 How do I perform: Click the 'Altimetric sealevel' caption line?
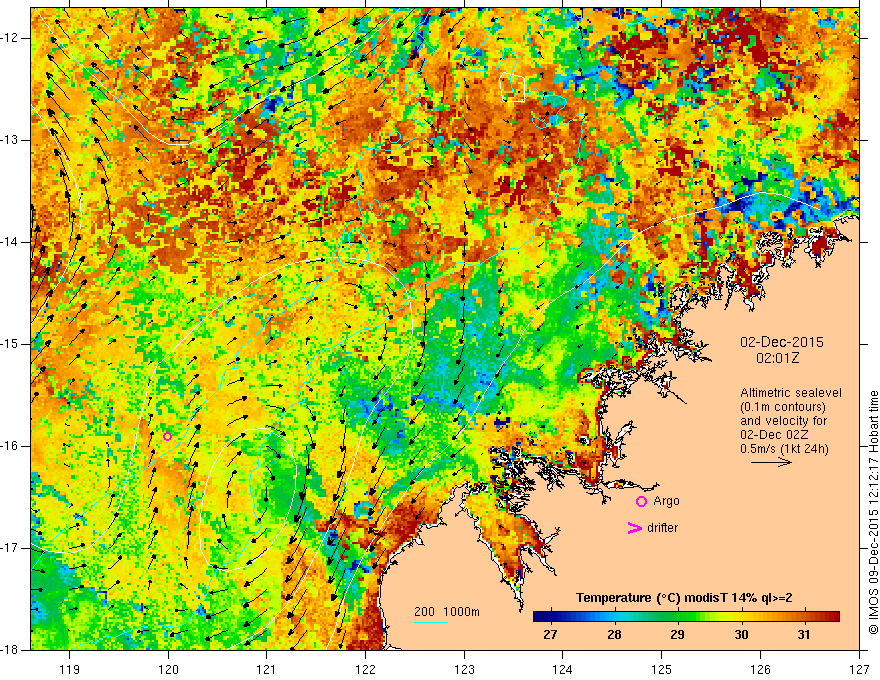(791, 393)
